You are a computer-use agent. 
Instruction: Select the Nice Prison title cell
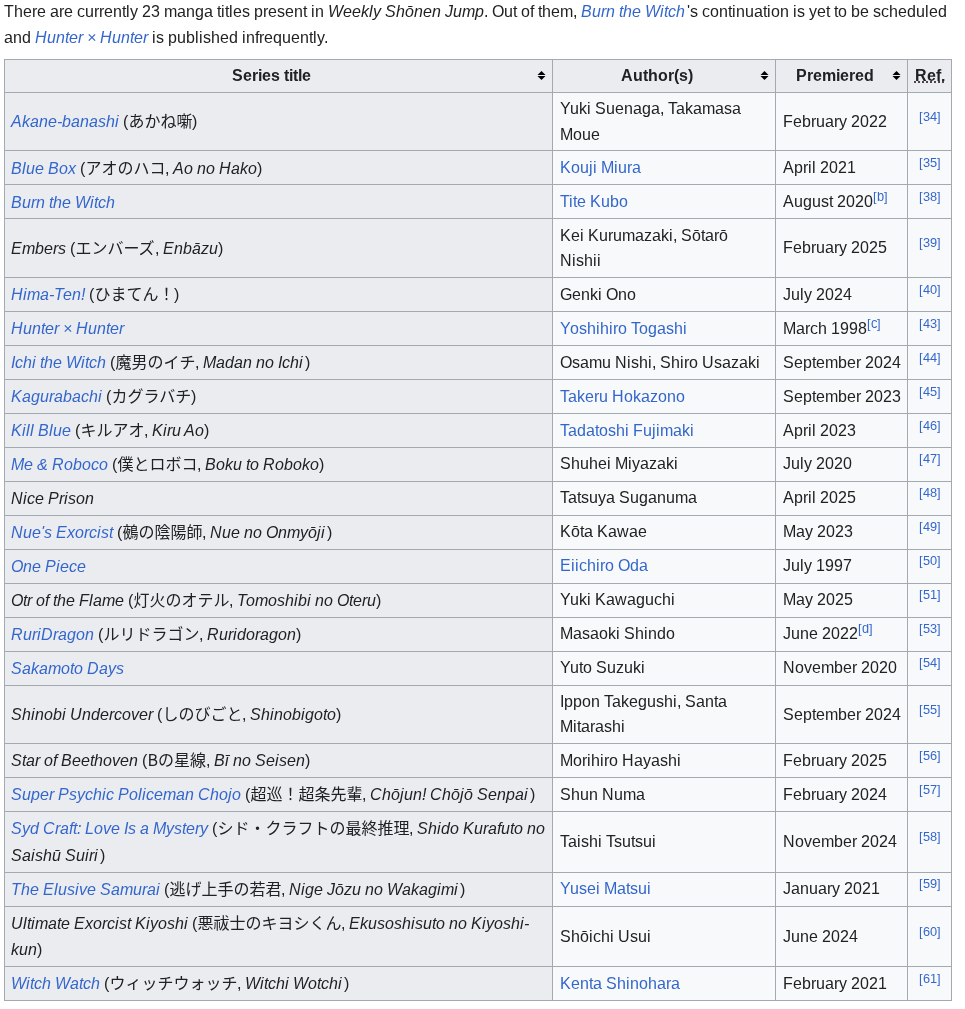click(279, 499)
